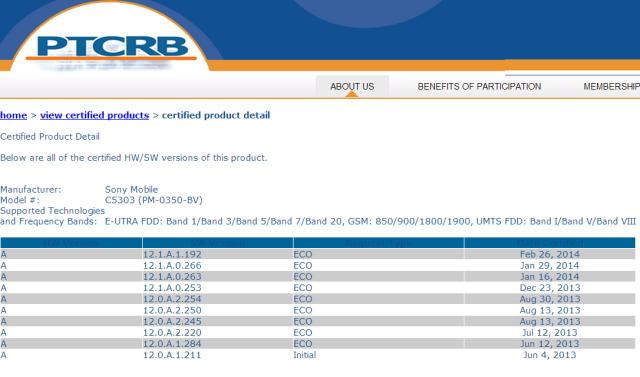Click the Aug 13, 2013 date for 12.0.A.2.245
Viewport: 640px width, 377px height.
(x=549, y=322)
